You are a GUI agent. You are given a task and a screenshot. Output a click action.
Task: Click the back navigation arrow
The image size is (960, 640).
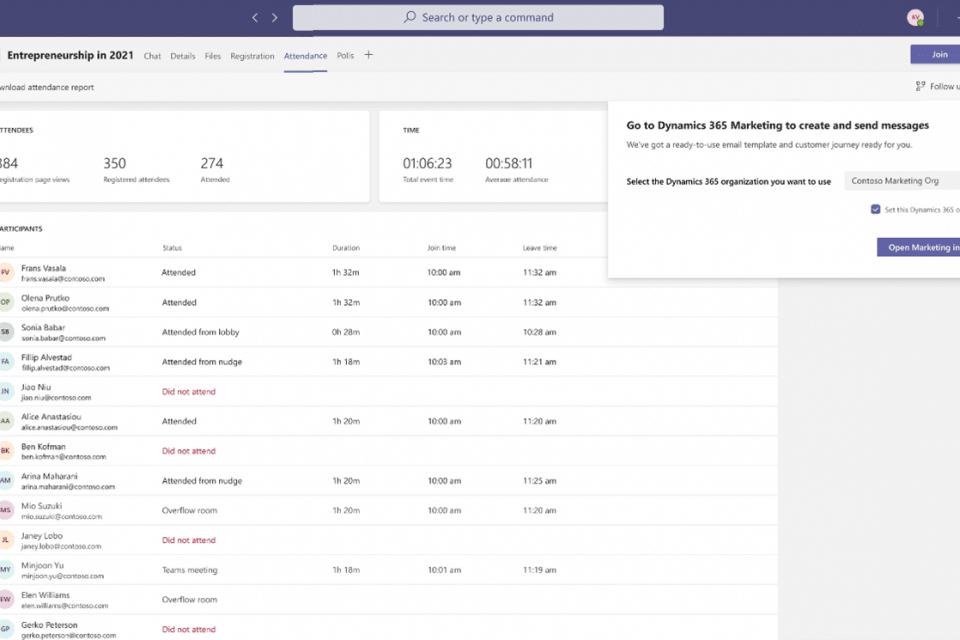tap(255, 17)
